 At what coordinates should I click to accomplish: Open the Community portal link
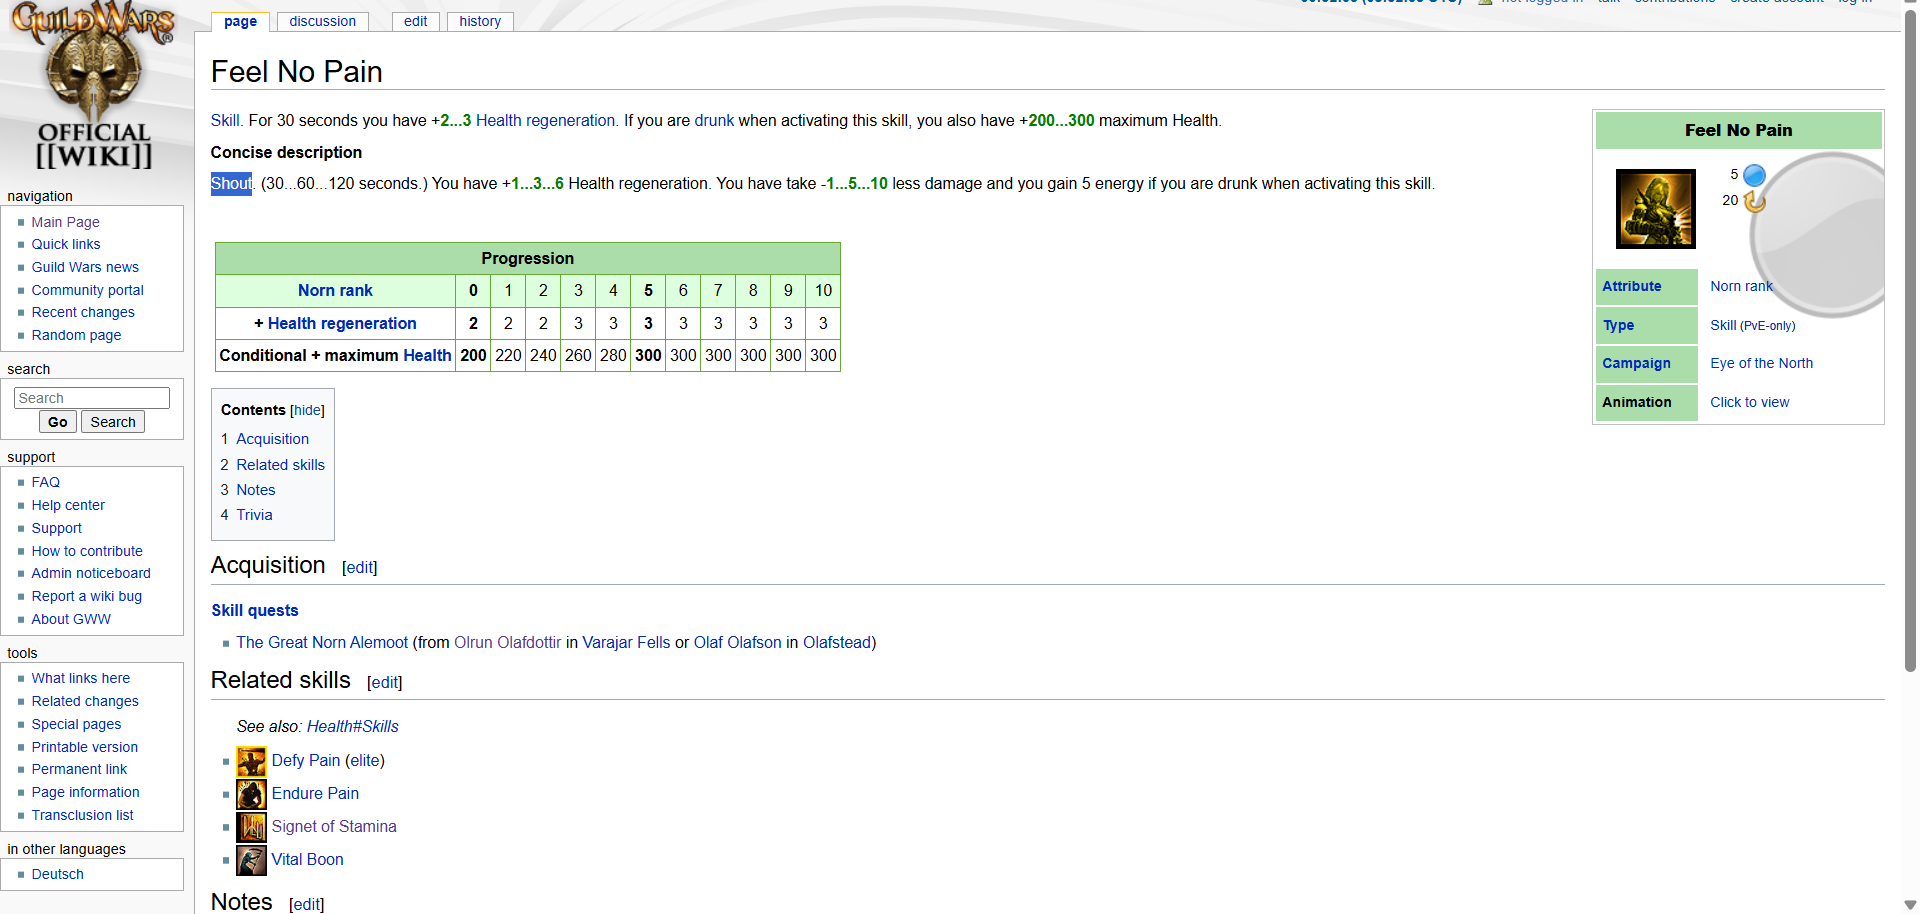point(87,290)
